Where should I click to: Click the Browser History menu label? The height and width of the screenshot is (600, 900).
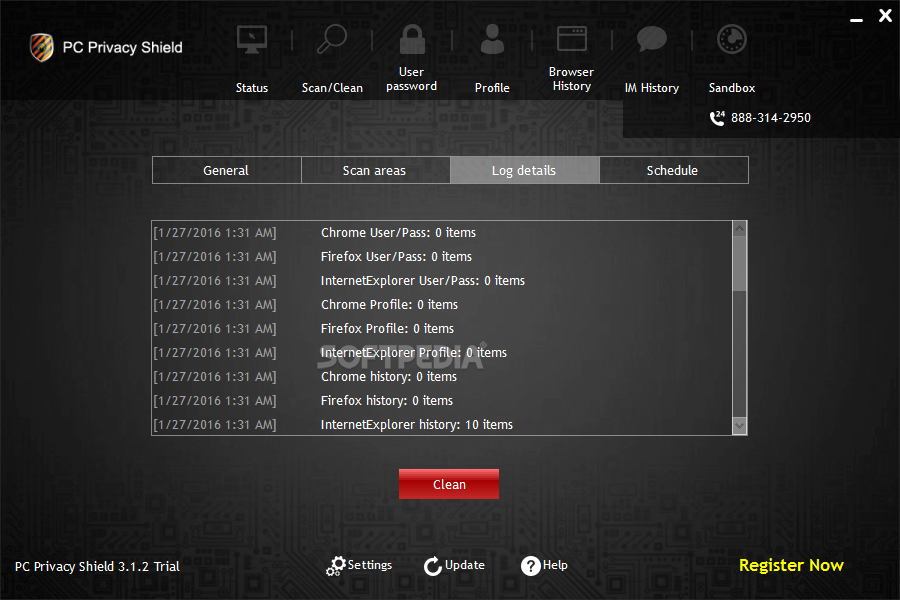(x=571, y=79)
